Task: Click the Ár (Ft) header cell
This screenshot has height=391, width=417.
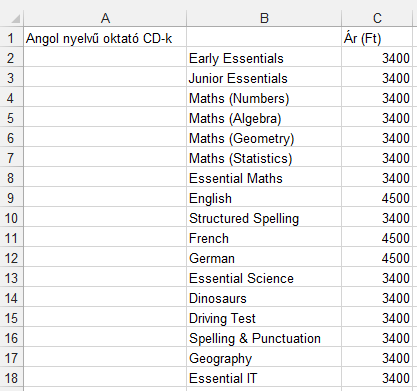Action: coord(377,38)
